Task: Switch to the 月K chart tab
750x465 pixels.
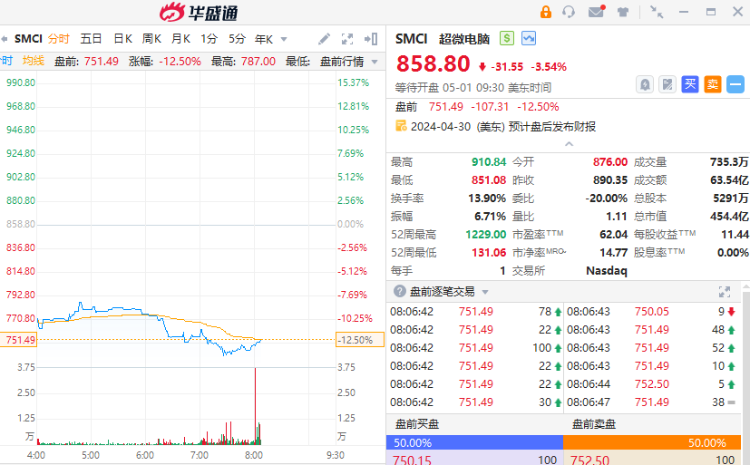Action: click(181, 39)
